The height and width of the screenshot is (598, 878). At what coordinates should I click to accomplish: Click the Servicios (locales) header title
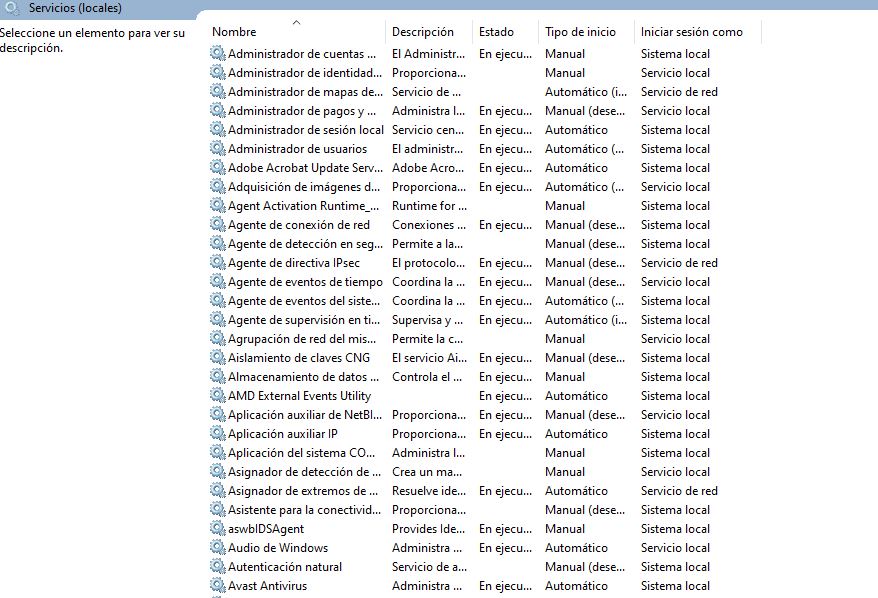[x=75, y=8]
